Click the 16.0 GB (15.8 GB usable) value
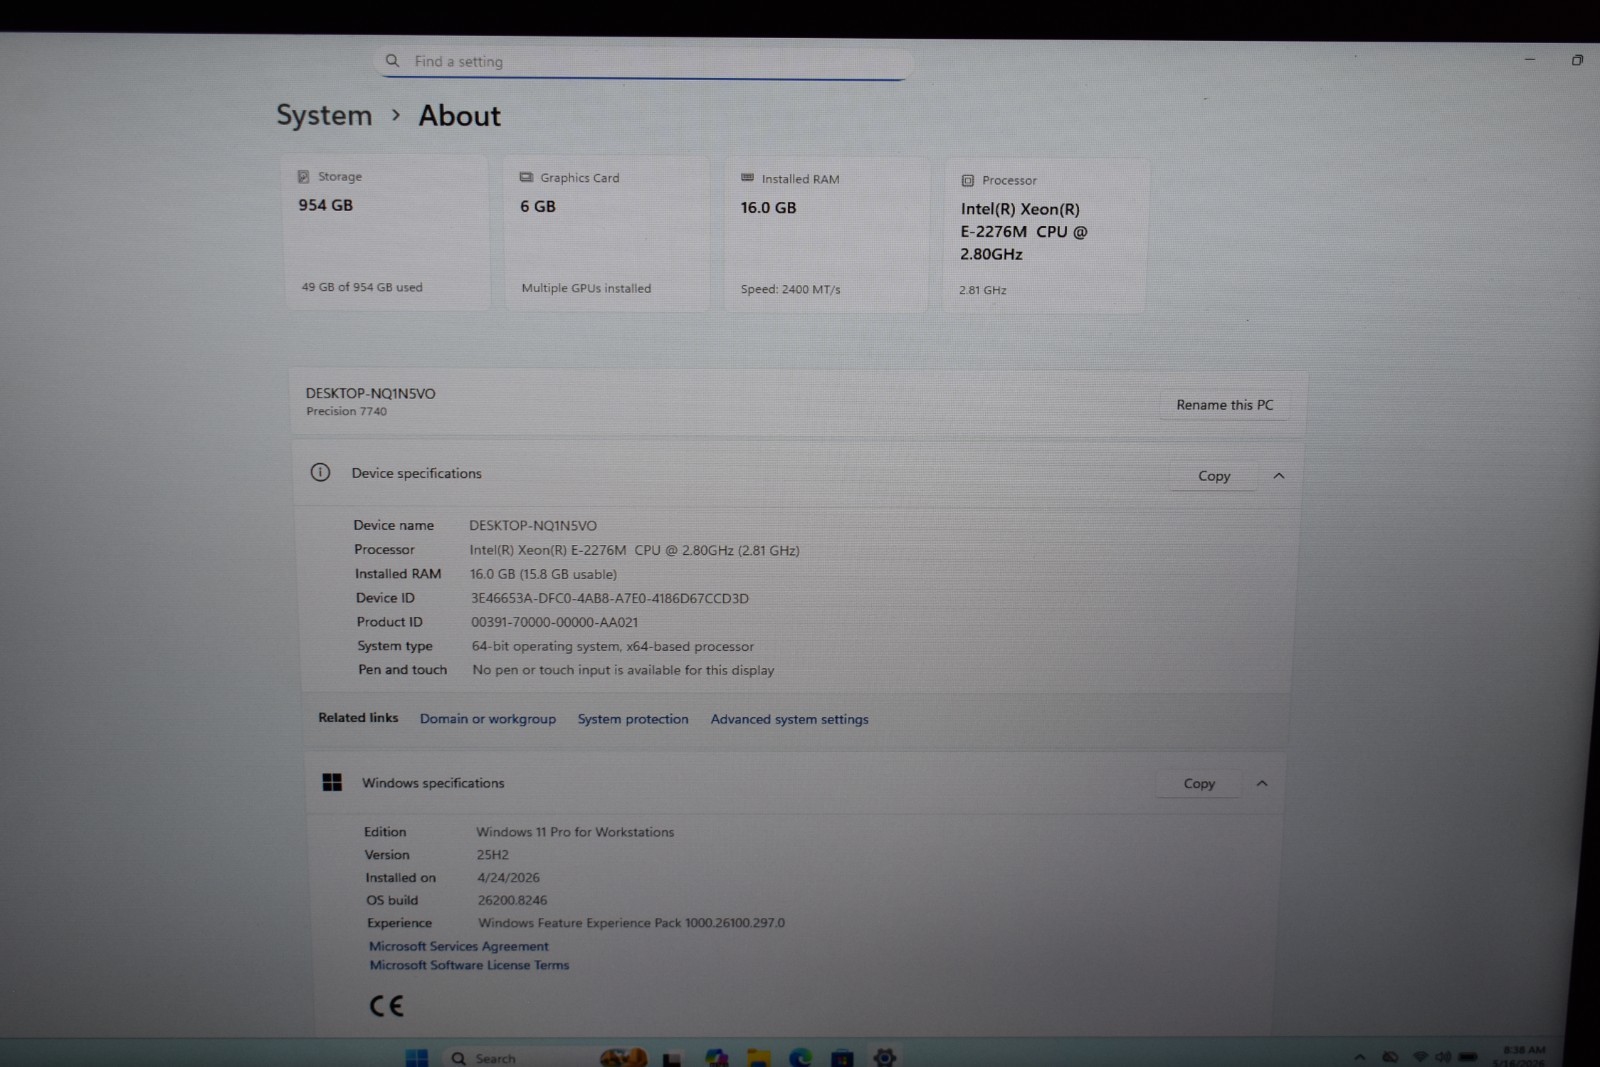1600x1067 pixels. click(543, 574)
